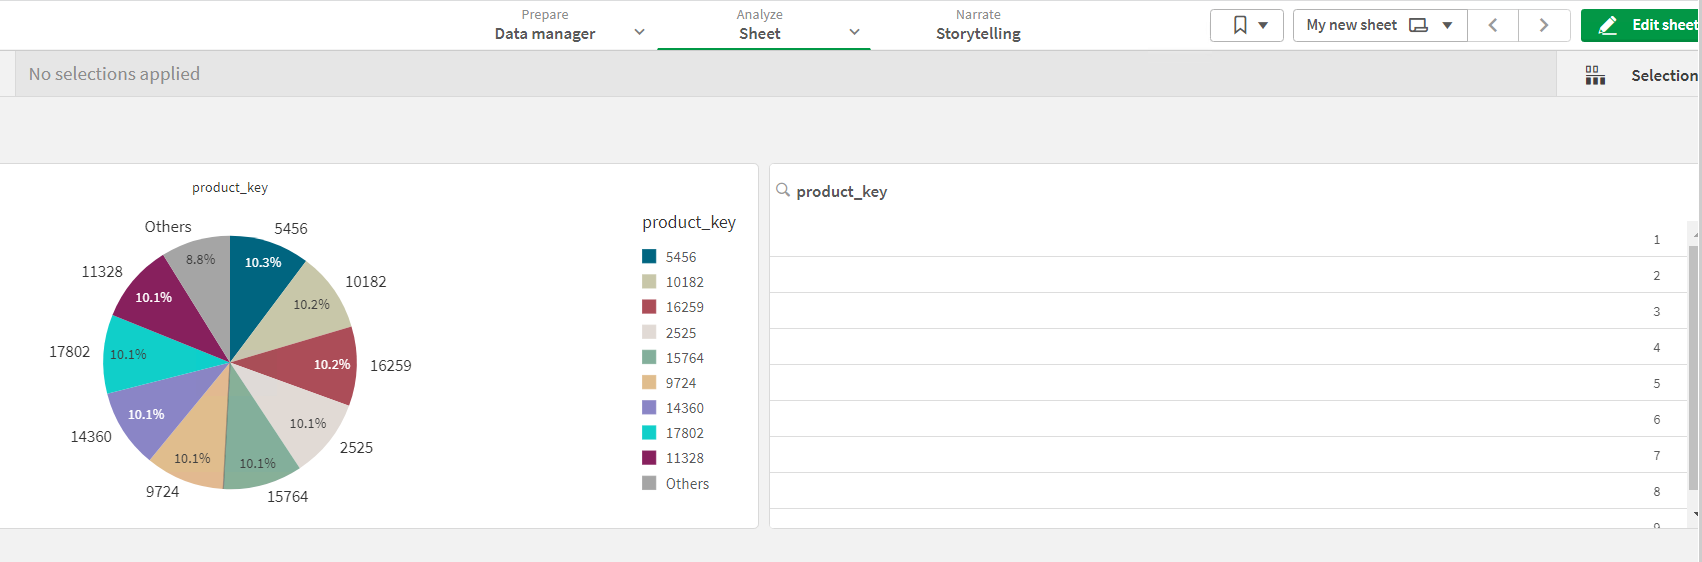The height and width of the screenshot is (562, 1702).
Task: Click the 5456 legend label
Action: pyautogui.click(x=681, y=257)
